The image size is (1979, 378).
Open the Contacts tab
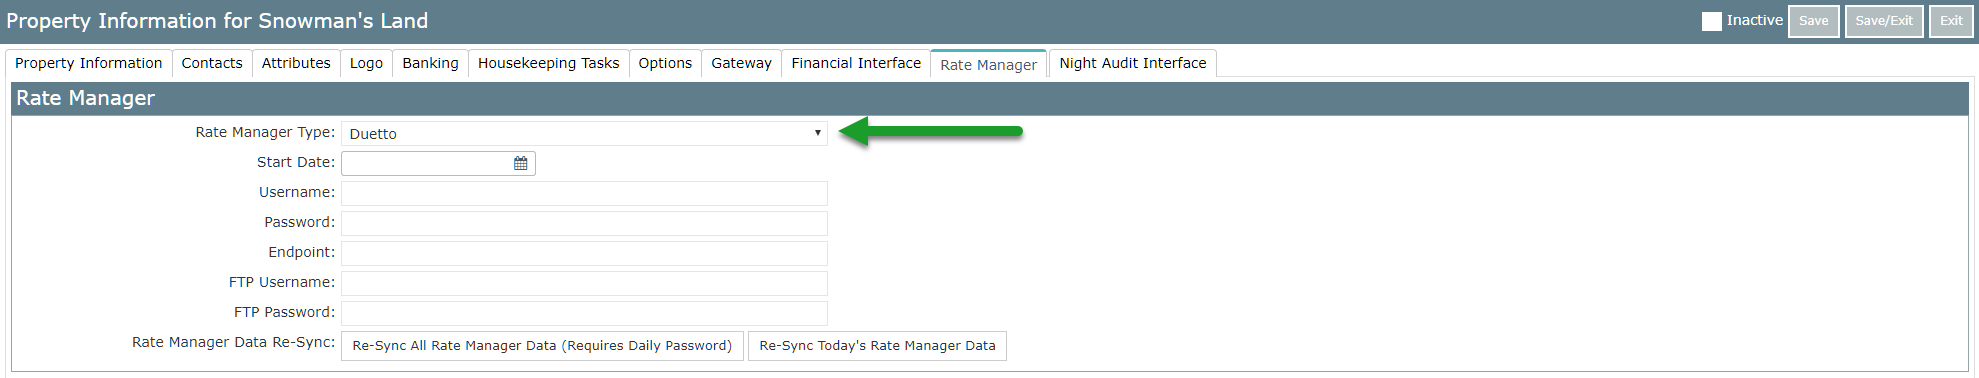[212, 63]
